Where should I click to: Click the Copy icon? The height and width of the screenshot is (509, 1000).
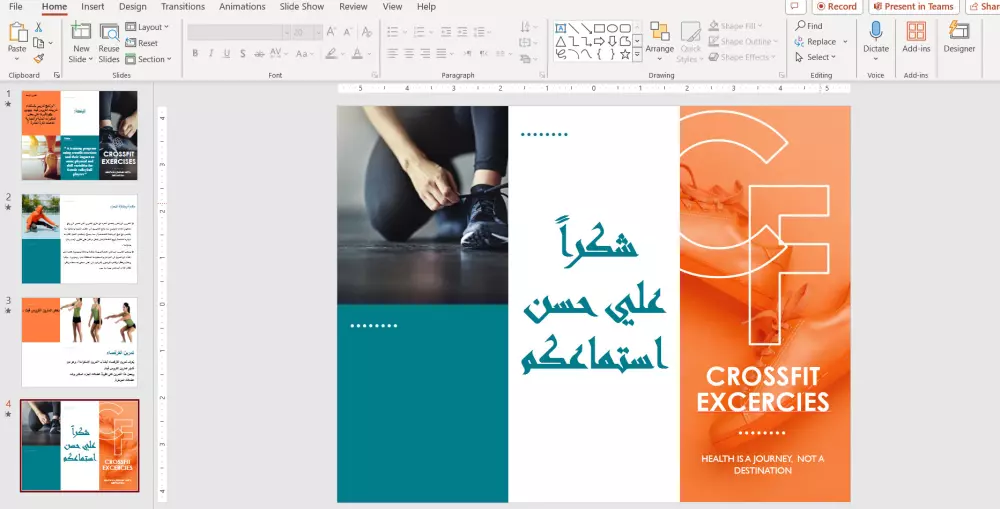click(x=39, y=43)
